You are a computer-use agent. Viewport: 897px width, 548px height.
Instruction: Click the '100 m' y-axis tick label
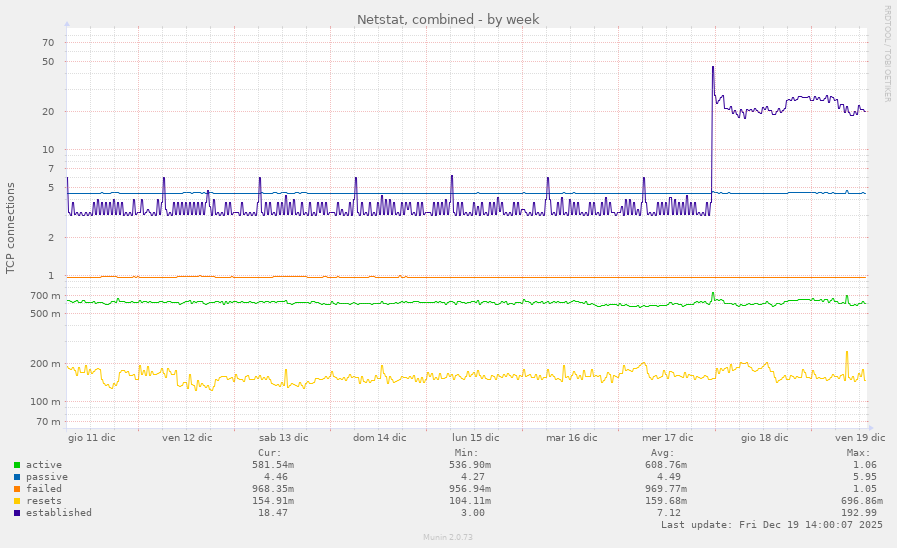click(x=45, y=402)
